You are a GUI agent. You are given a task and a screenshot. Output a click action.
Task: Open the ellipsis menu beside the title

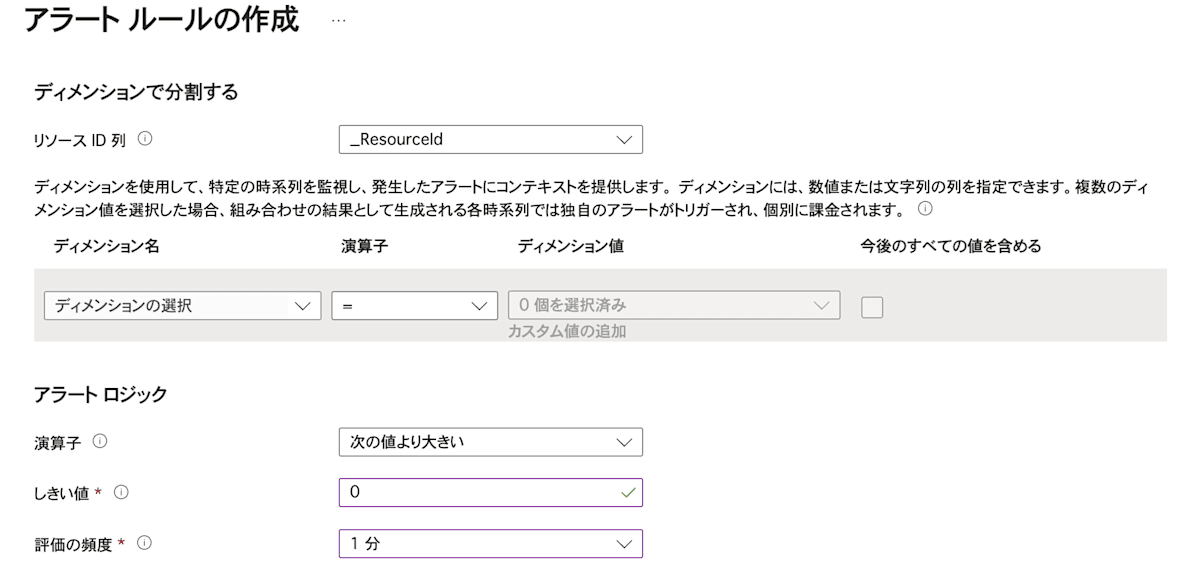tap(338, 21)
